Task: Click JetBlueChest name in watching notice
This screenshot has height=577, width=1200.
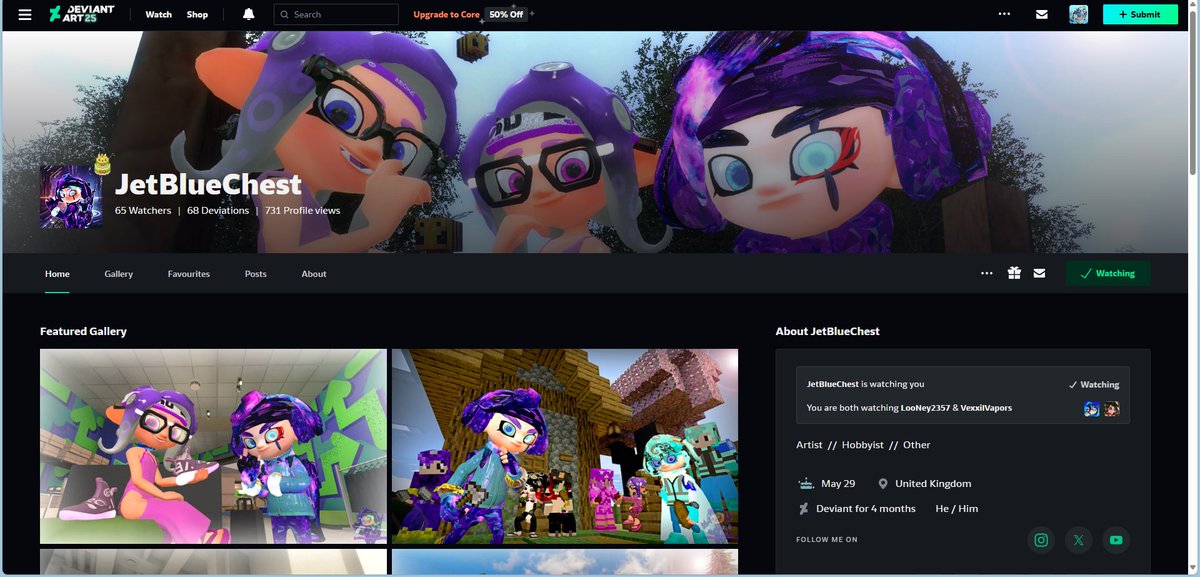Action: point(833,384)
